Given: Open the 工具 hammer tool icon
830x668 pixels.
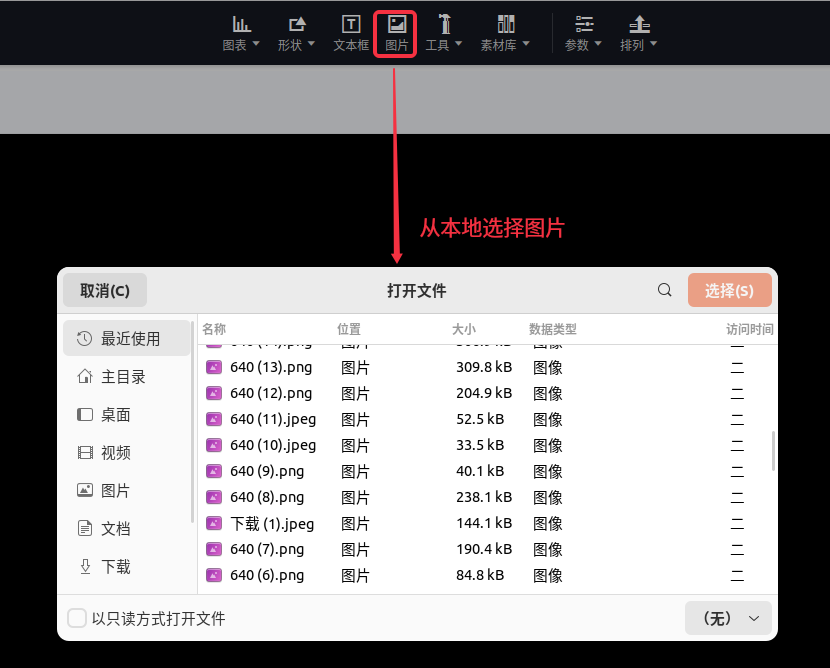Looking at the screenshot, I should [444, 24].
